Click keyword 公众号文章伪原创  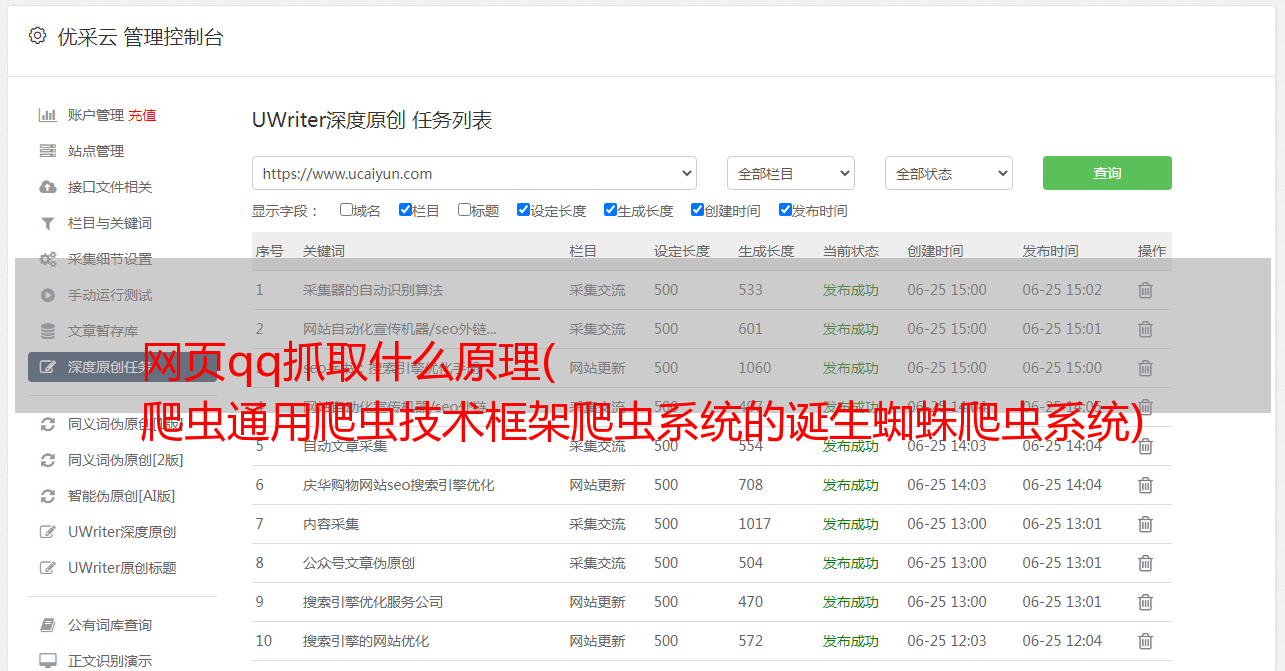[x=359, y=563]
